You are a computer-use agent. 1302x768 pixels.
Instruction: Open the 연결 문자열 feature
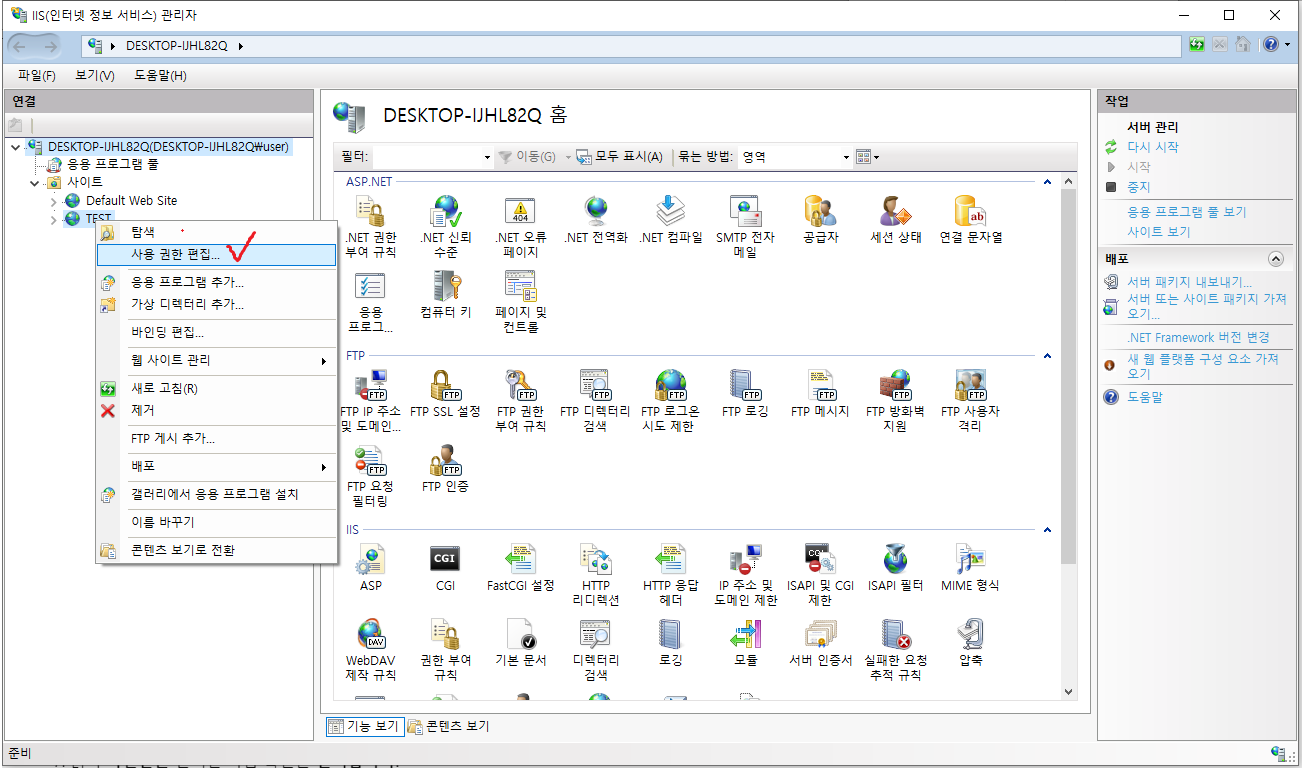point(970,220)
